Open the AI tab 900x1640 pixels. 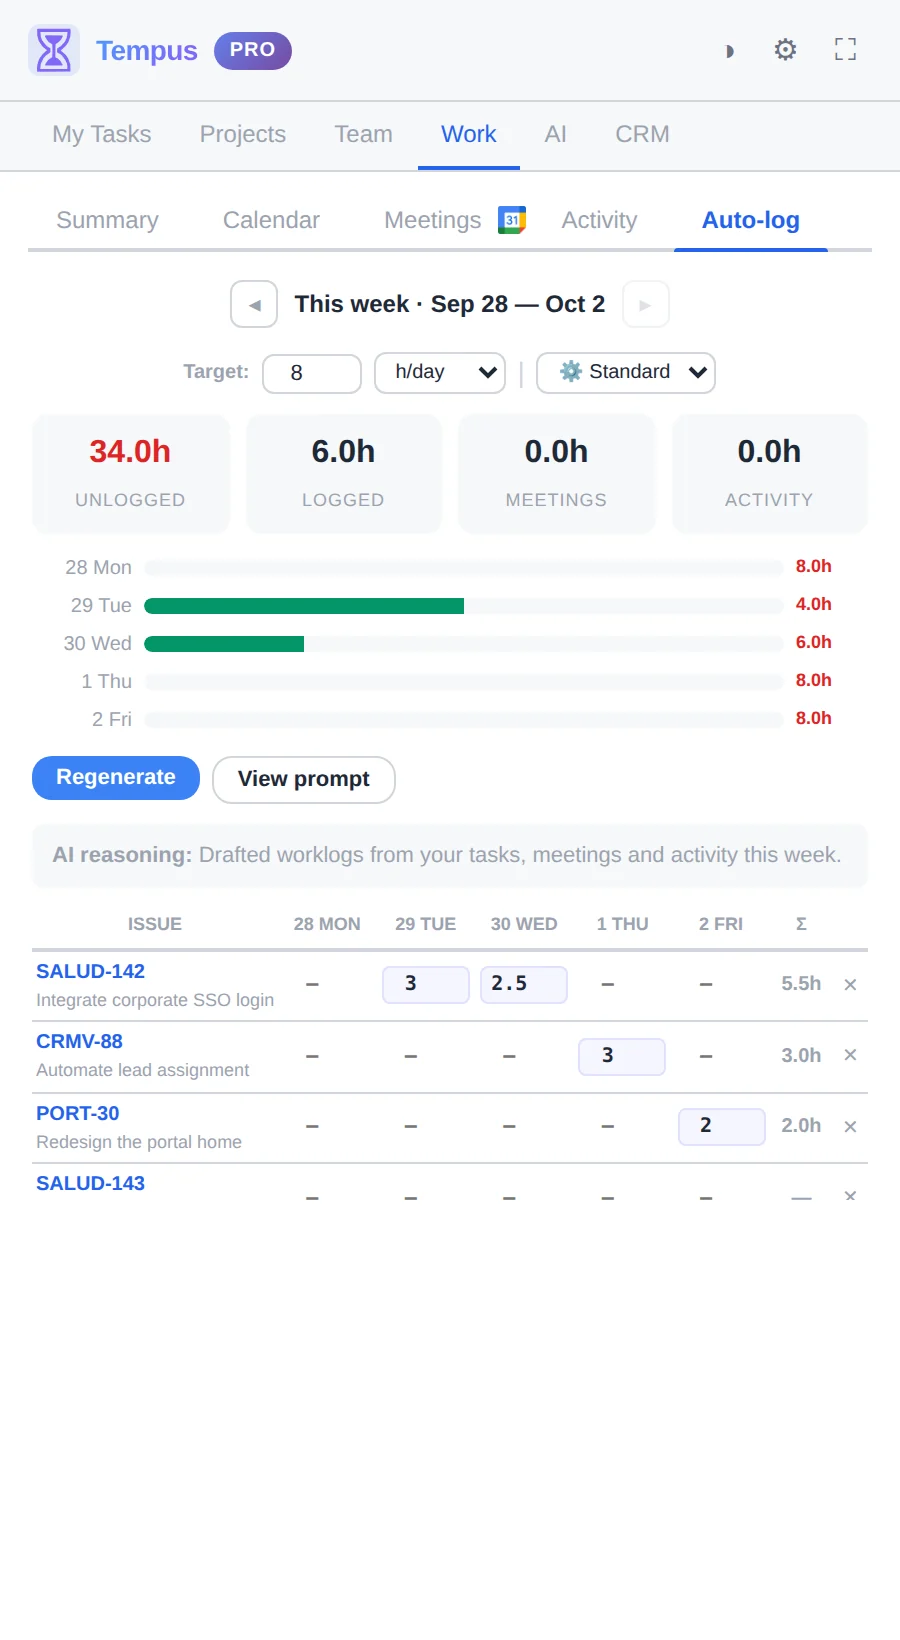click(x=556, y=134)
